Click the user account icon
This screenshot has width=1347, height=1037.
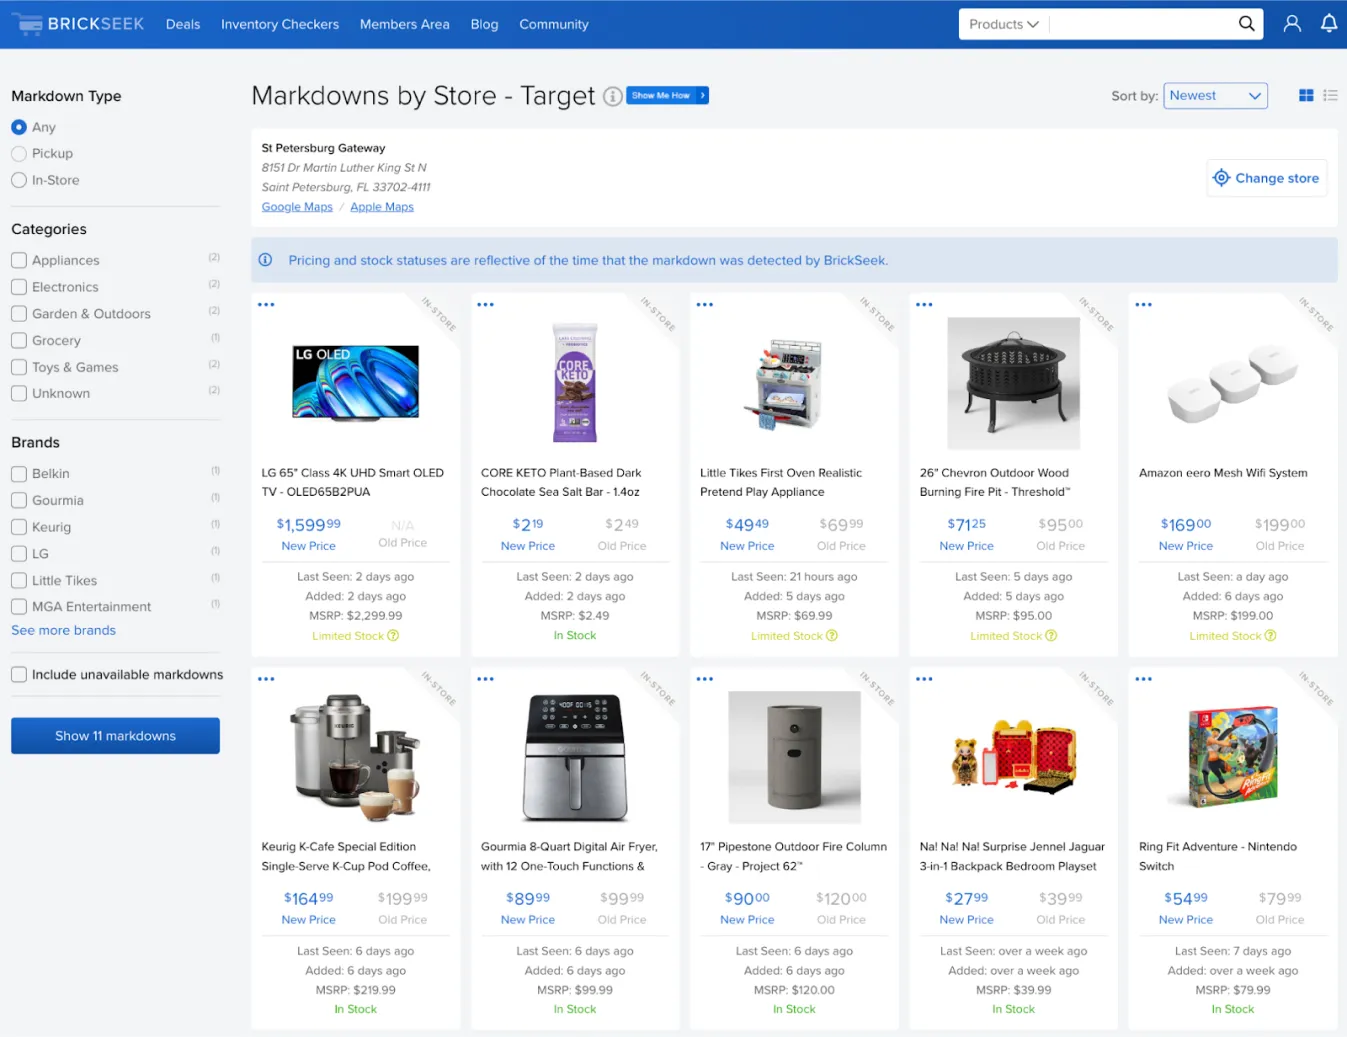1292,23
